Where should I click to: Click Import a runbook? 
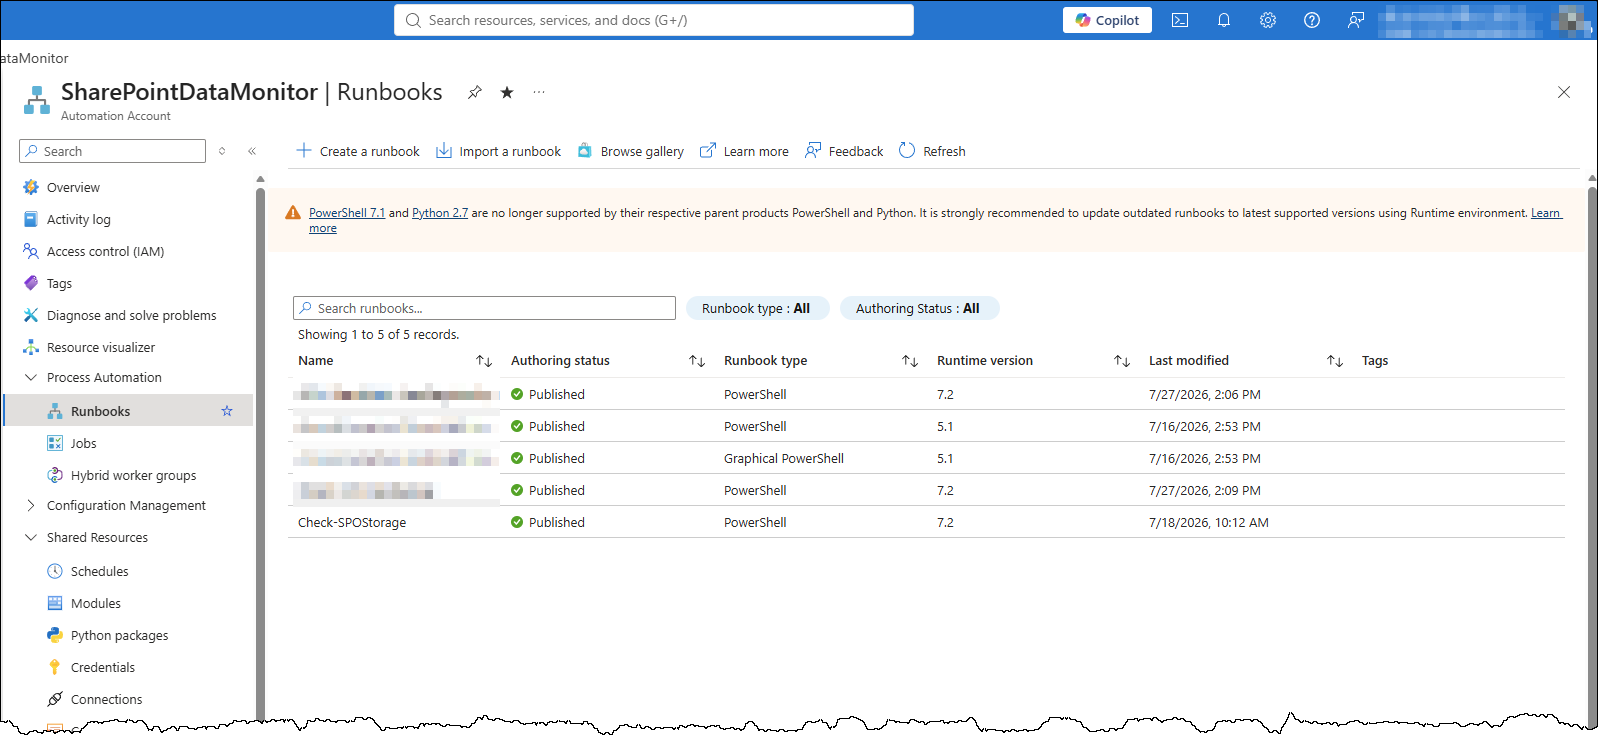pyautogui.click(x=498, y=151)
